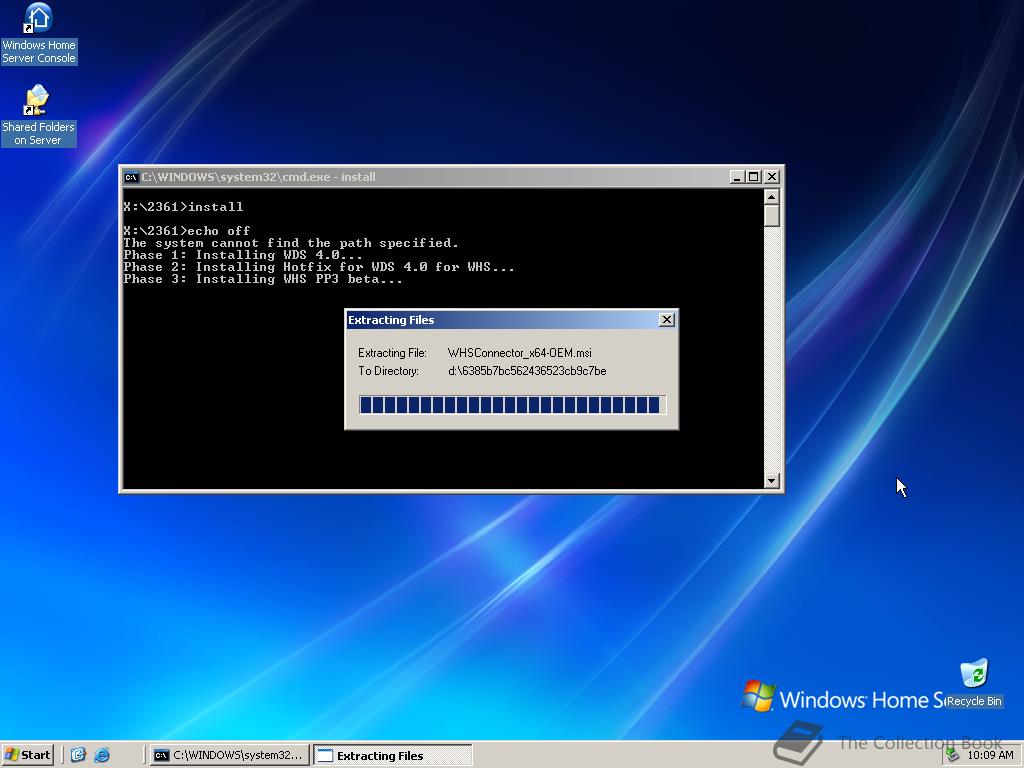Launch Show Desktop from Quick Launch
This screenshot has height=768, width=1024.
tap(78, 755)
